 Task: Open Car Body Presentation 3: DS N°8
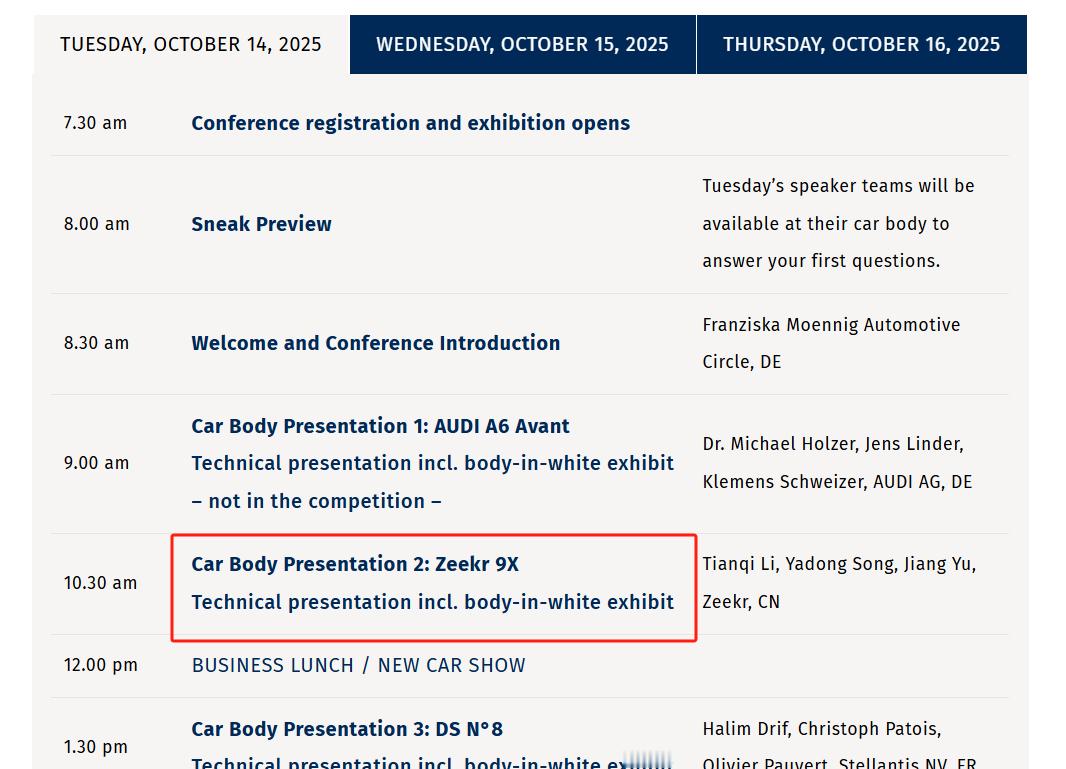347,729
